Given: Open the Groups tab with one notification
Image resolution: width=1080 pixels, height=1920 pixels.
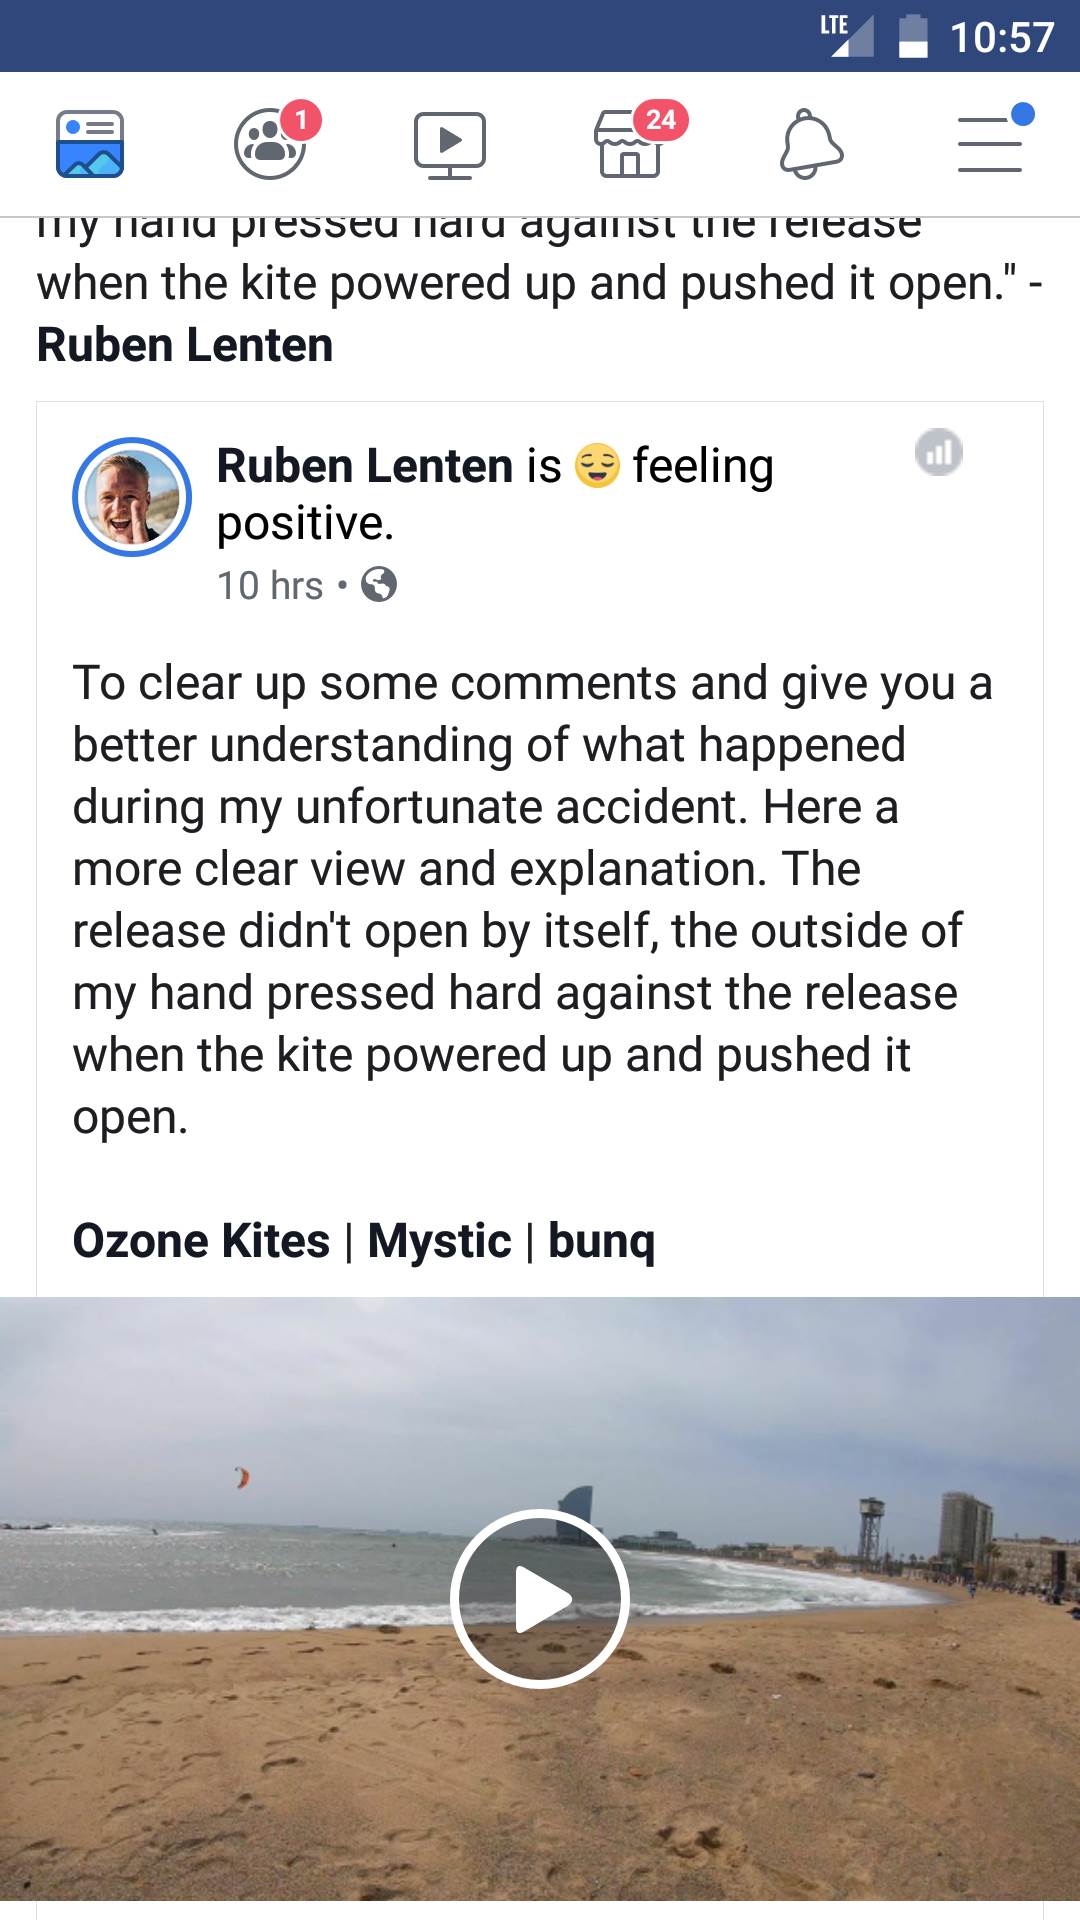Looking at the screenshot, I should (270, 144).
